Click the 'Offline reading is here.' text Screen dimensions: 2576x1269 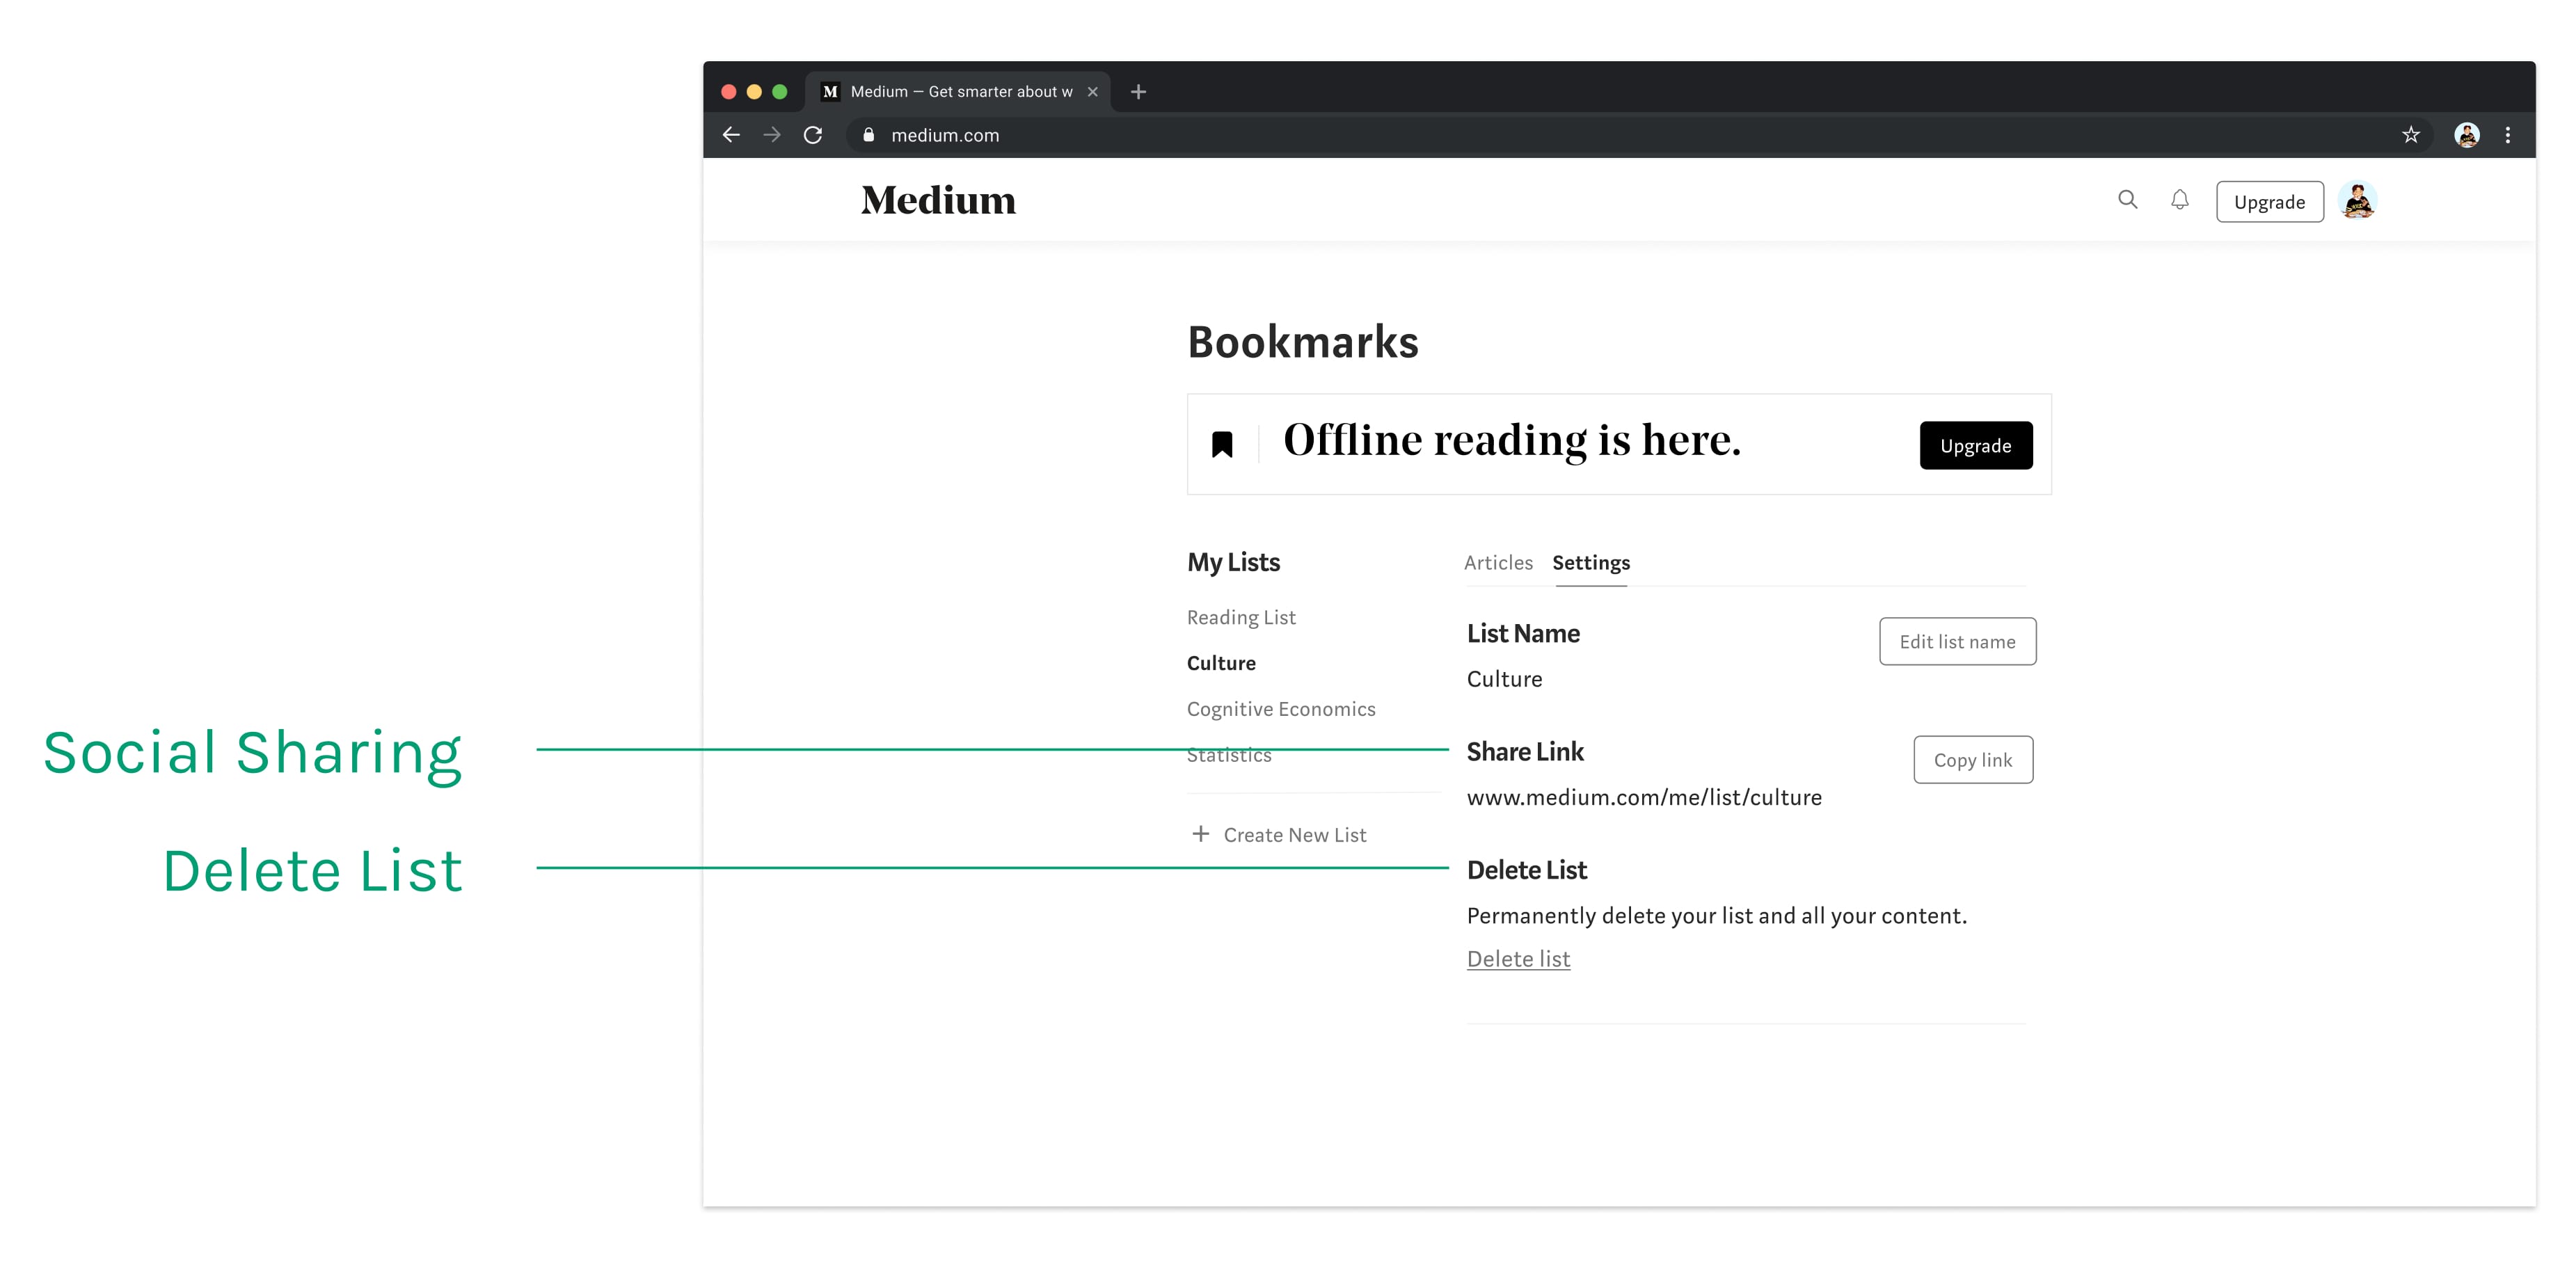click(1511, 441)
